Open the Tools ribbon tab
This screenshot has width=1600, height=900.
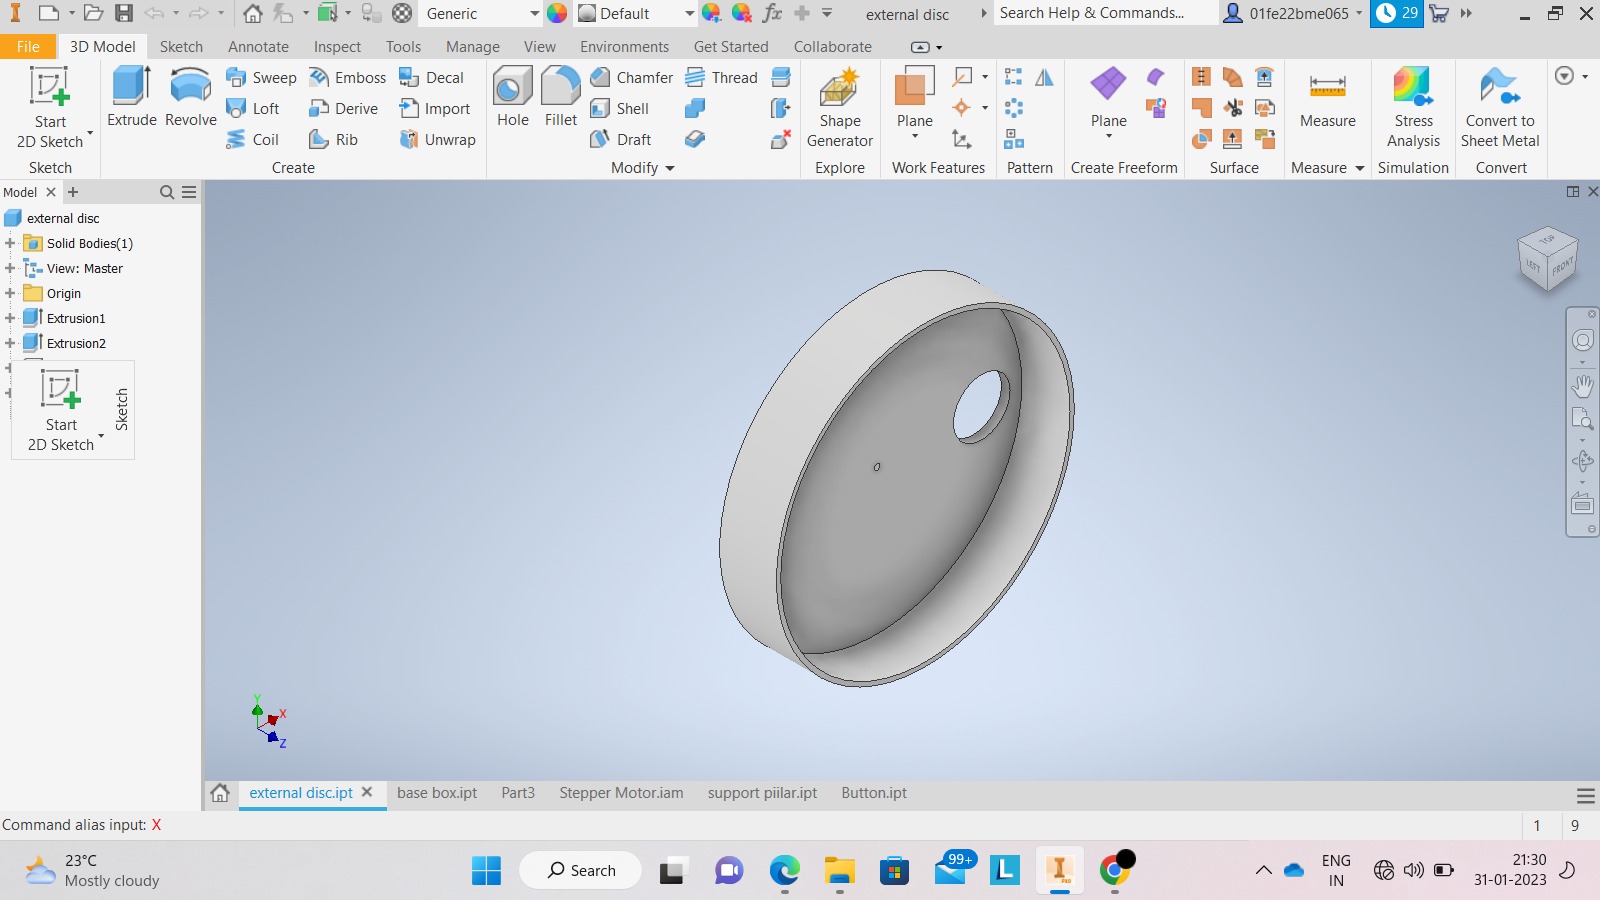(x=403, y=46)
